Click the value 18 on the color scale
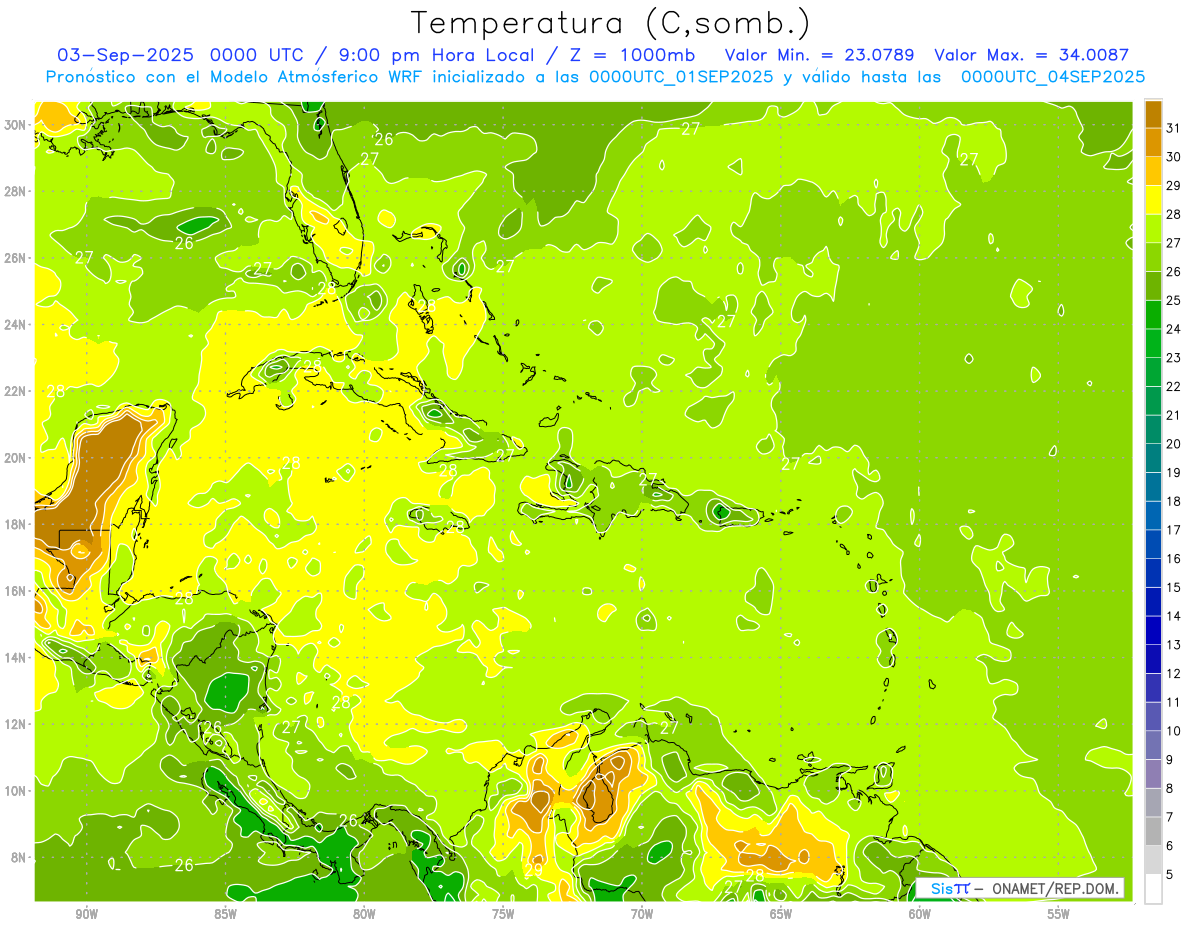Viewport: 1200px width, 927px height. point(1174,501)
